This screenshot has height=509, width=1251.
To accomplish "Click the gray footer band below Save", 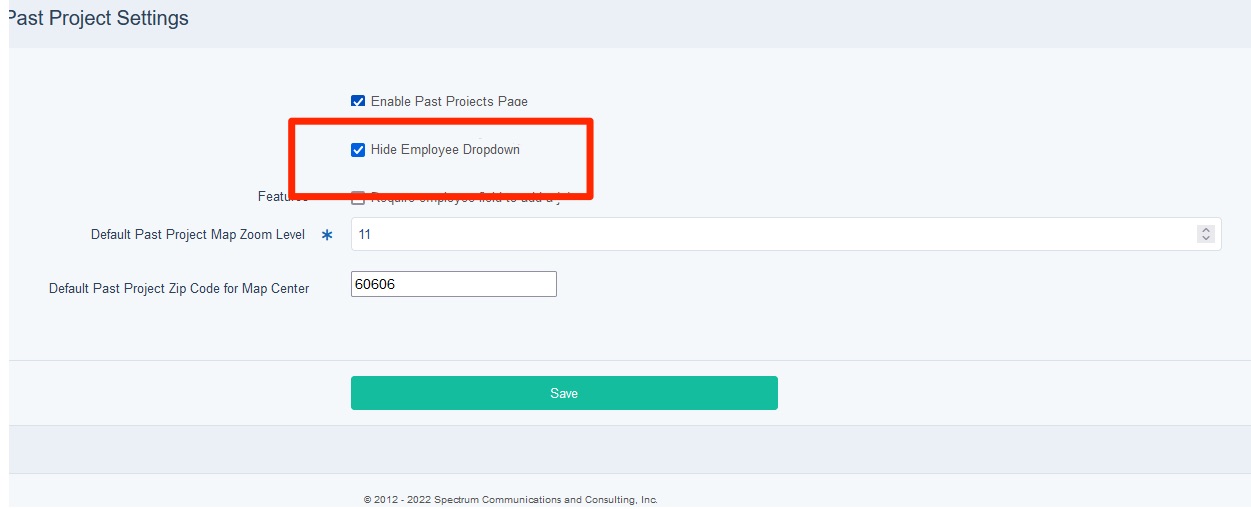I will [630, 449].
